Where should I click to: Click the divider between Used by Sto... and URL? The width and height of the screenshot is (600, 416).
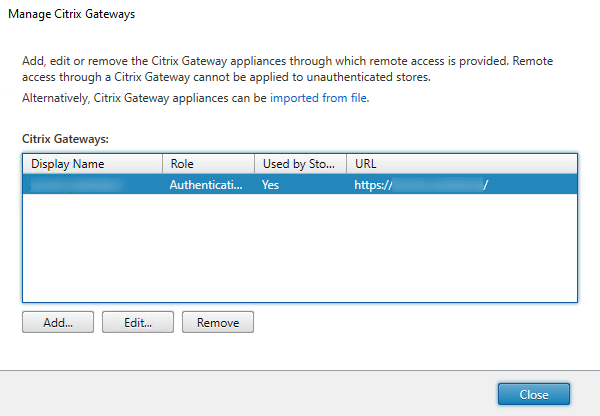coord(346,163)
